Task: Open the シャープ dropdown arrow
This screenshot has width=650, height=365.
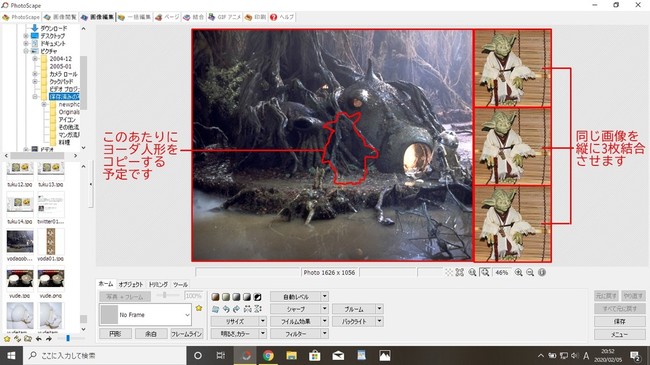Action: 325,309
